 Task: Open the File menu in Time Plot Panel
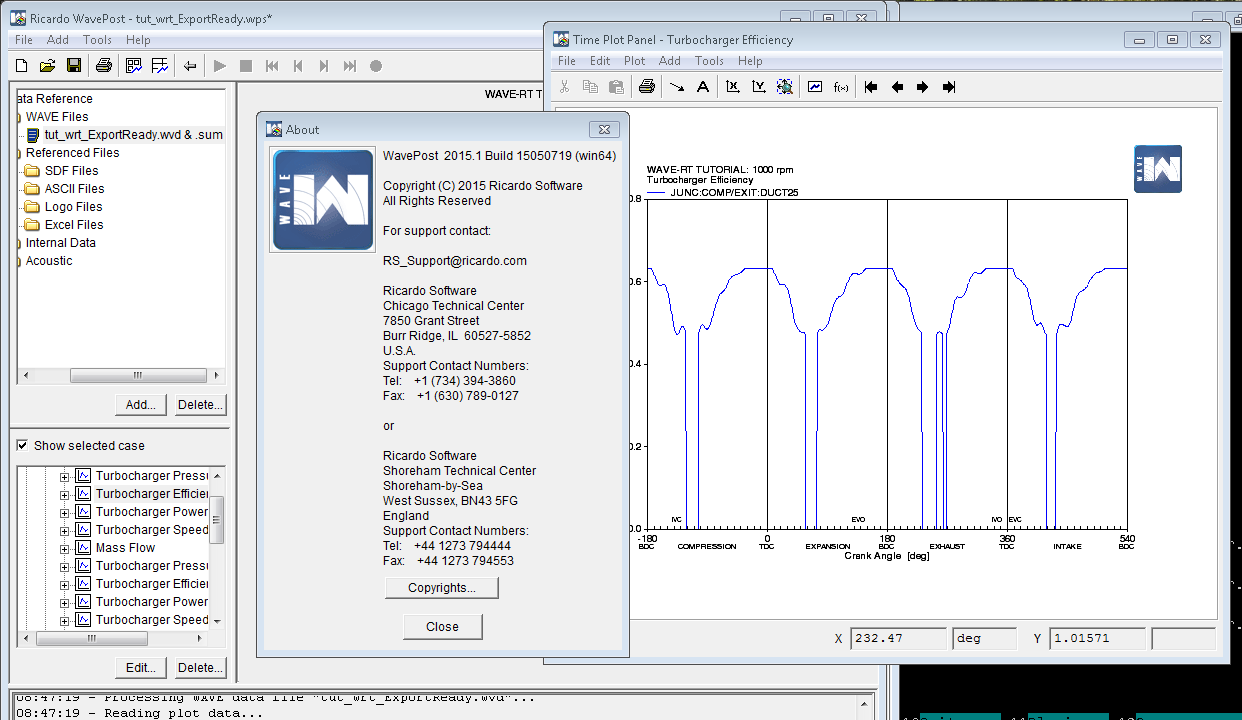pos(567,61)
